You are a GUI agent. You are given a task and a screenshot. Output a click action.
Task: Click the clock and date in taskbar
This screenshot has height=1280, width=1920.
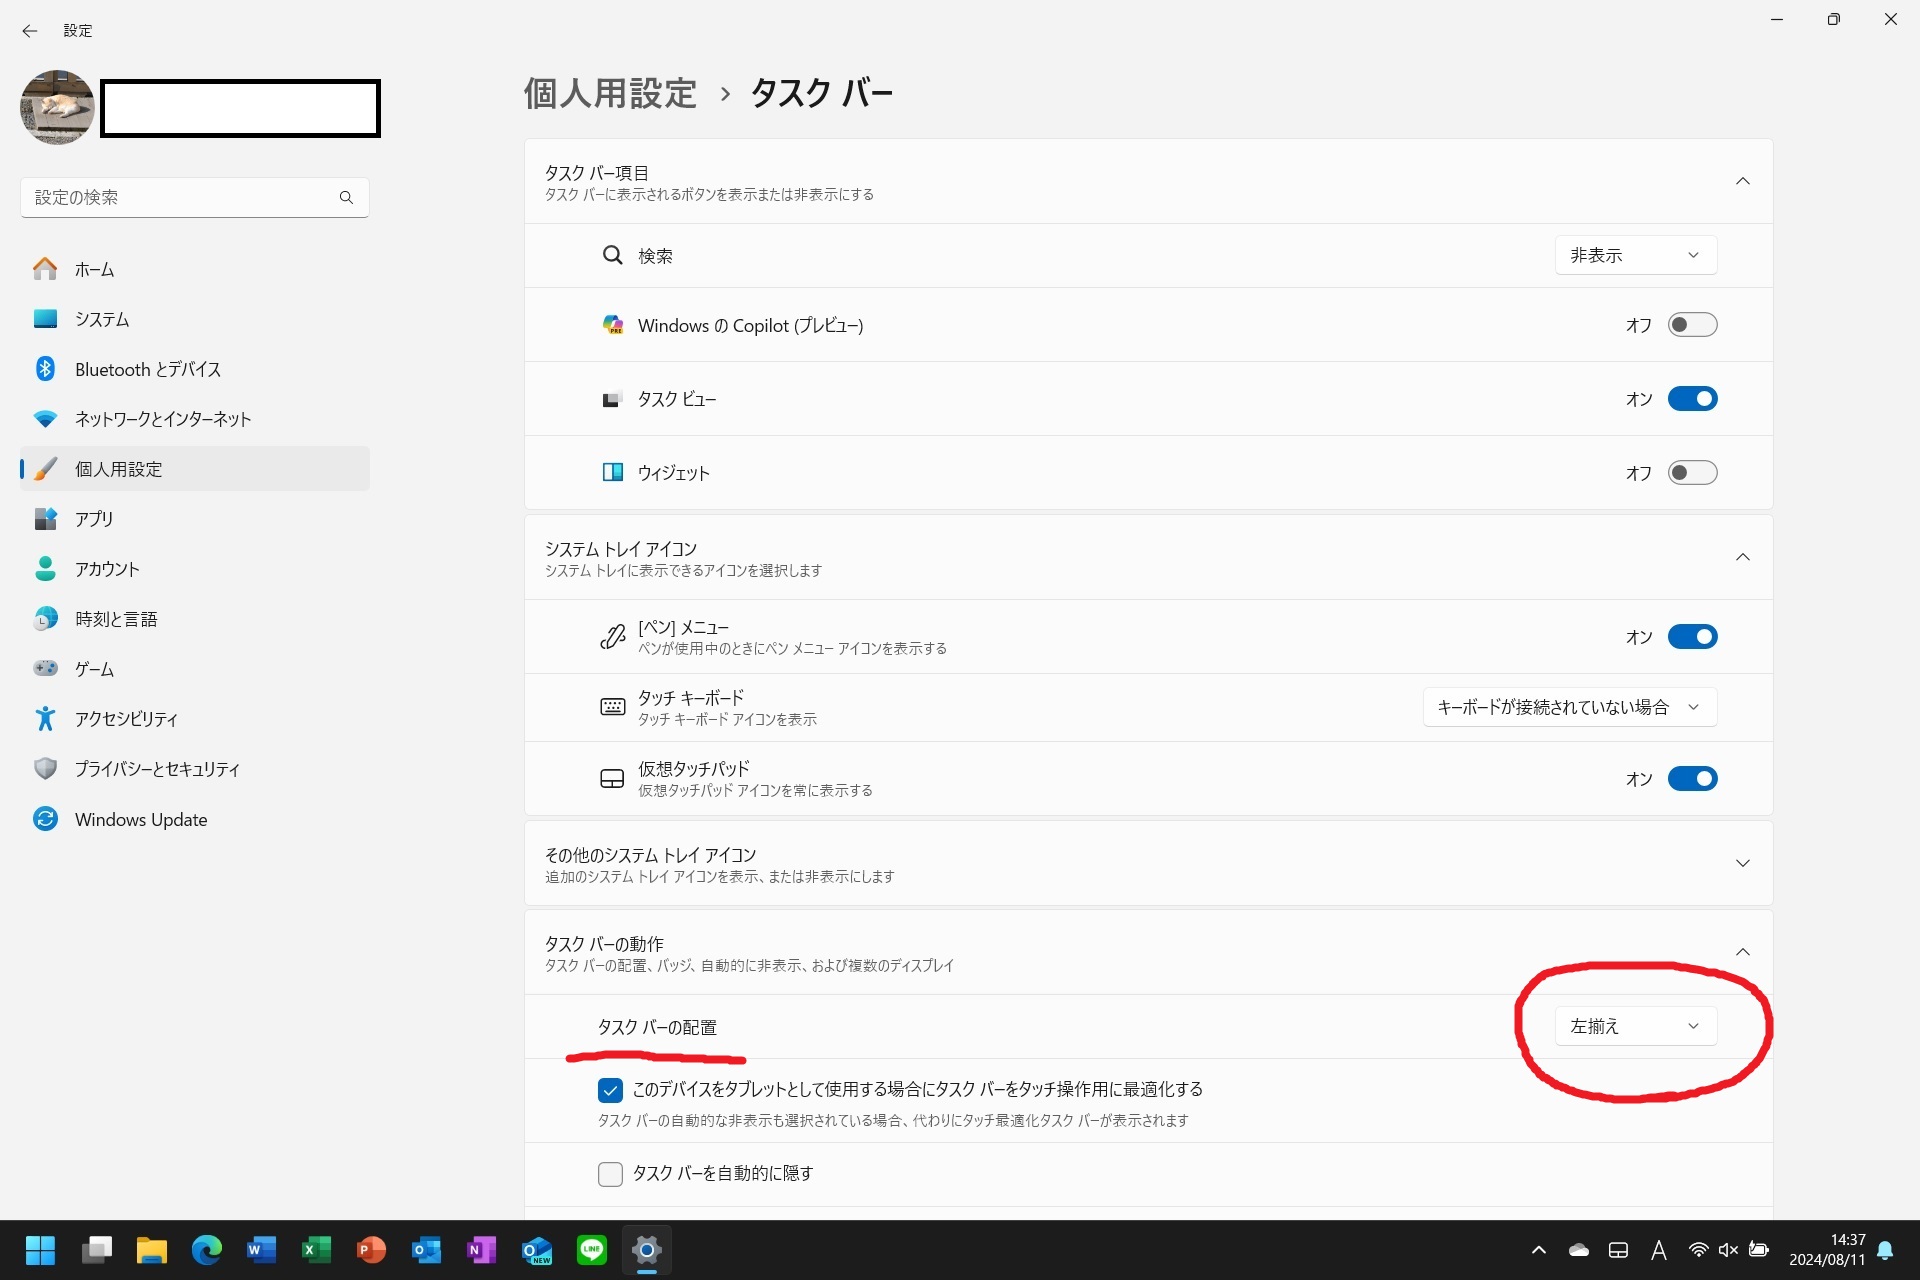coord(1827,1250)
